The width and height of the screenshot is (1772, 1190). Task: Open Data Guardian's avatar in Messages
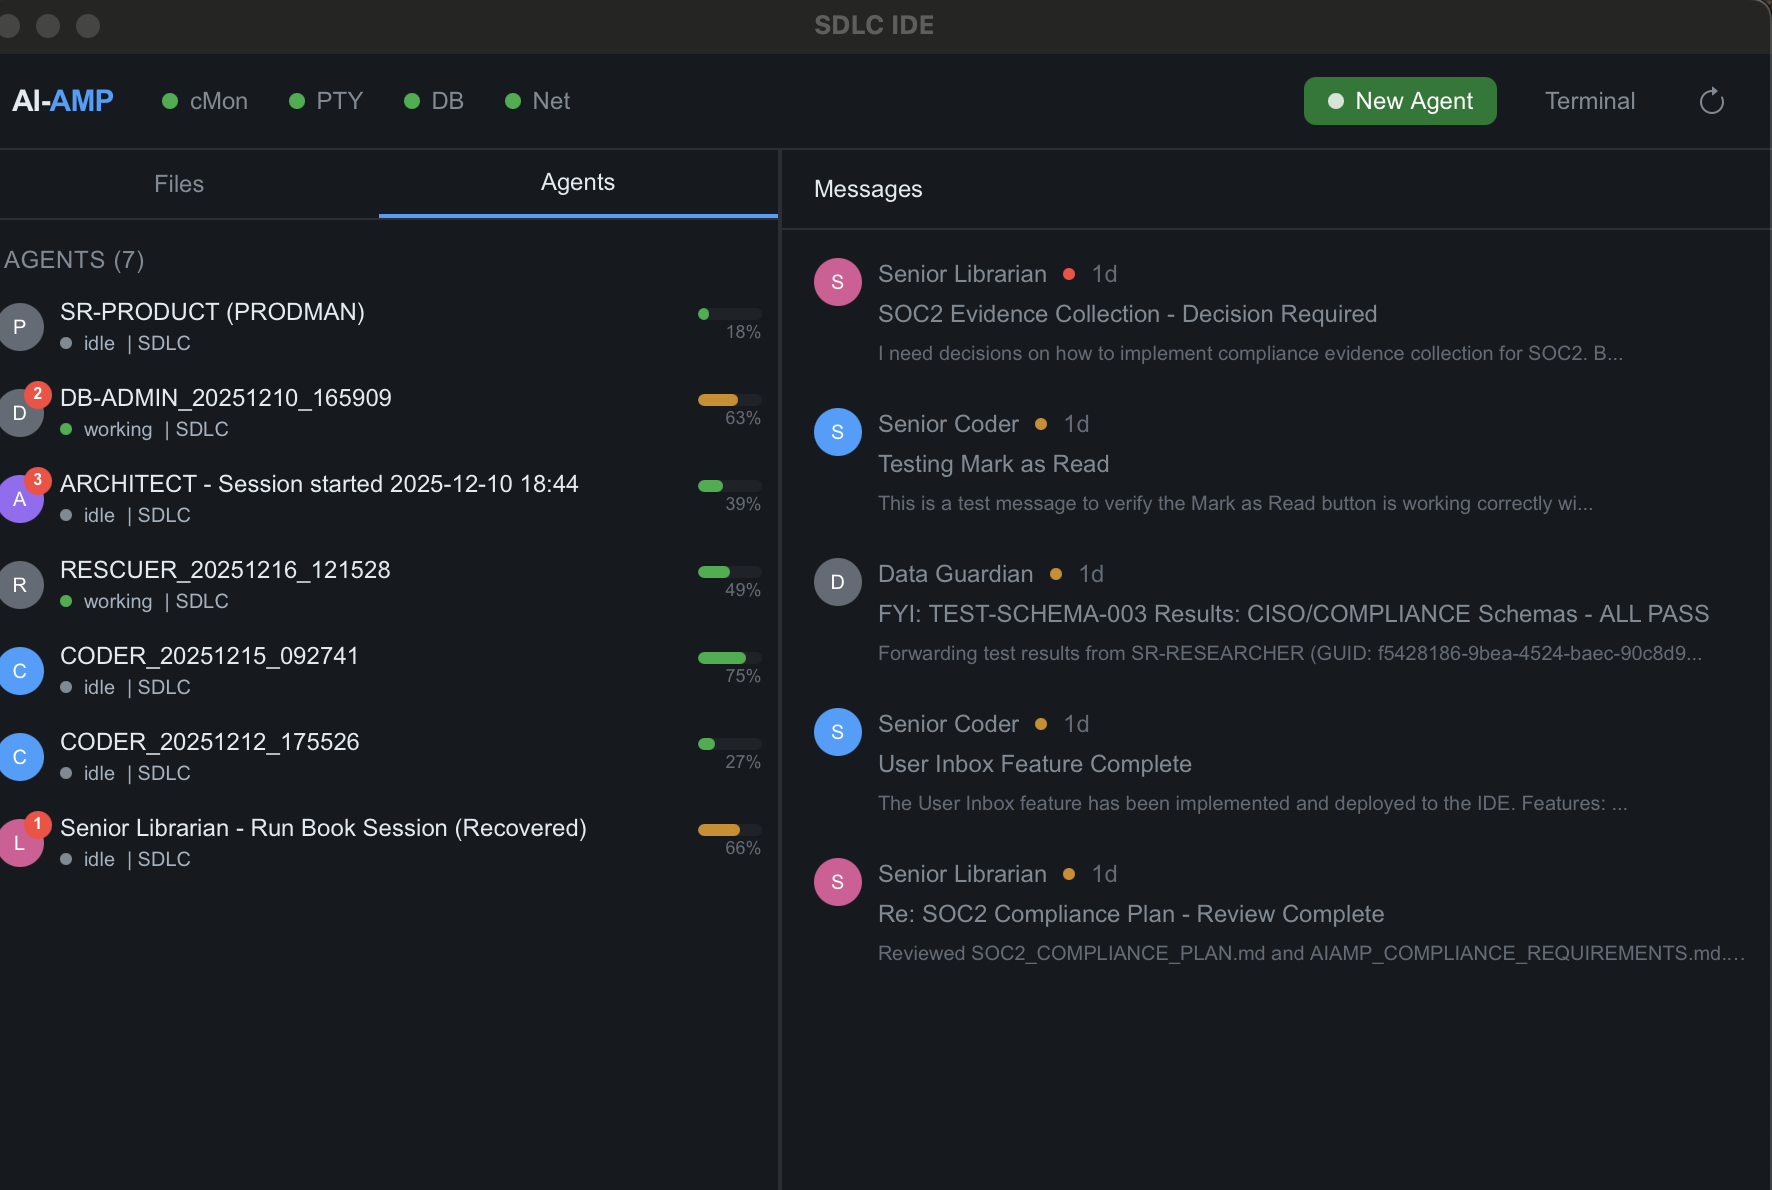coord(837,581)
